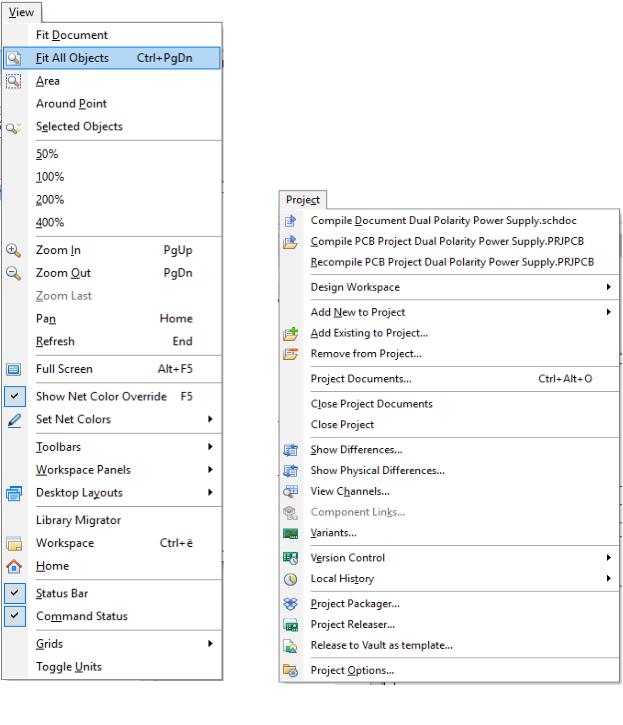Set zoom to 400%

click(49, 222)
